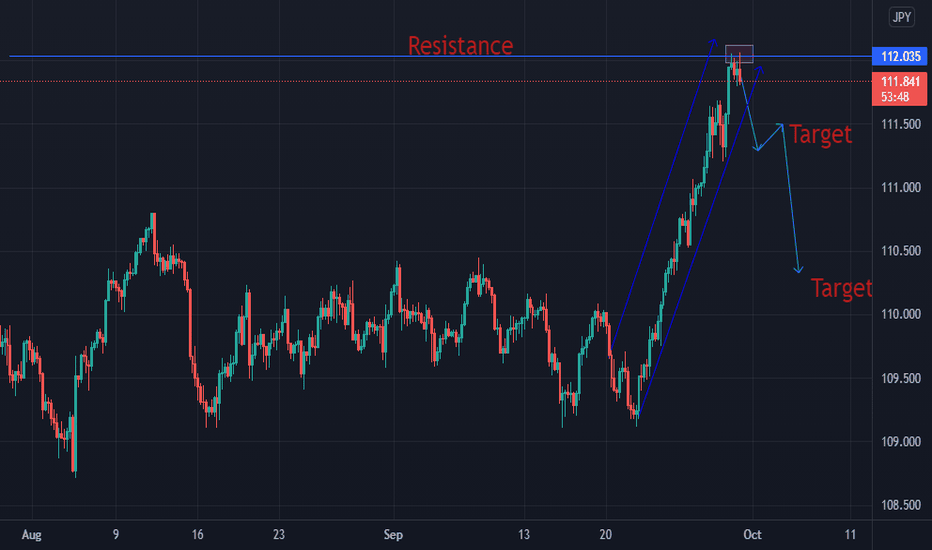
Task: Click the 111.841 current price label
Action: coord(900,81)
